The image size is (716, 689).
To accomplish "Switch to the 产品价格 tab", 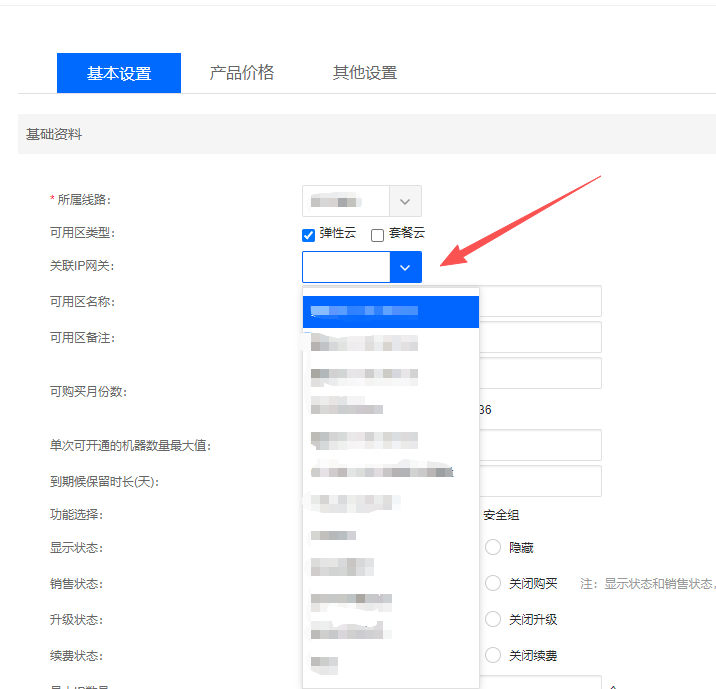I will tap(241, 73).
